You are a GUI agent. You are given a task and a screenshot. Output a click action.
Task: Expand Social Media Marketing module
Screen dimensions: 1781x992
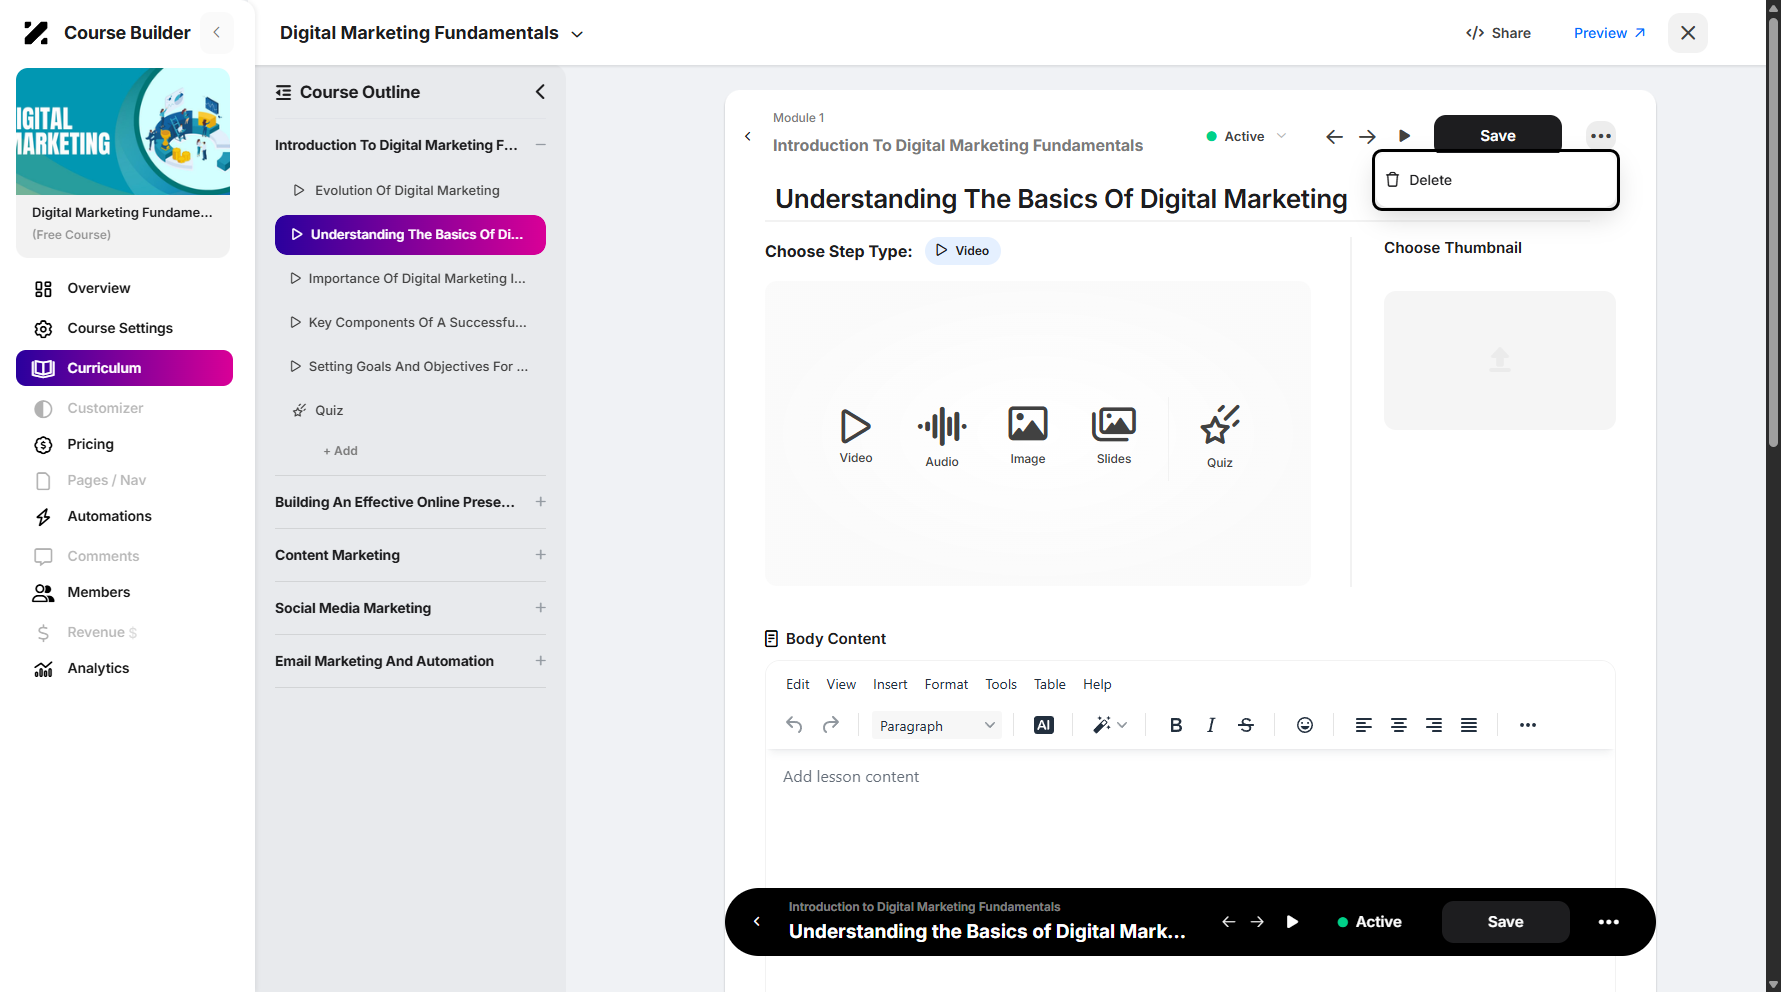541,608
